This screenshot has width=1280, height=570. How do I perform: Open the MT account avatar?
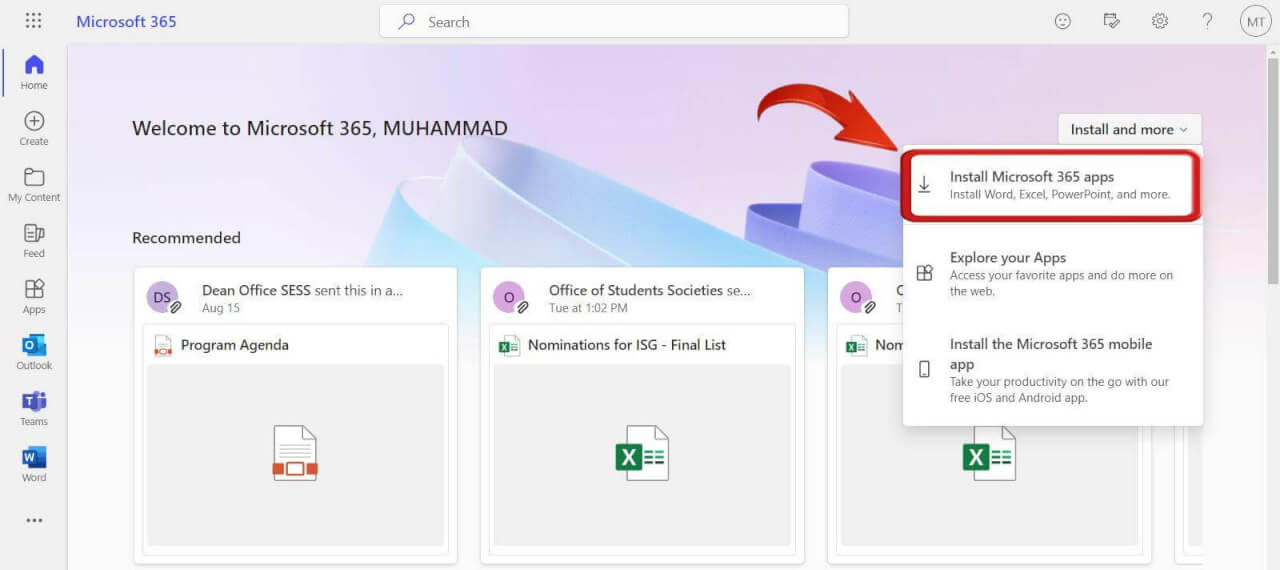coord(1255,21)
